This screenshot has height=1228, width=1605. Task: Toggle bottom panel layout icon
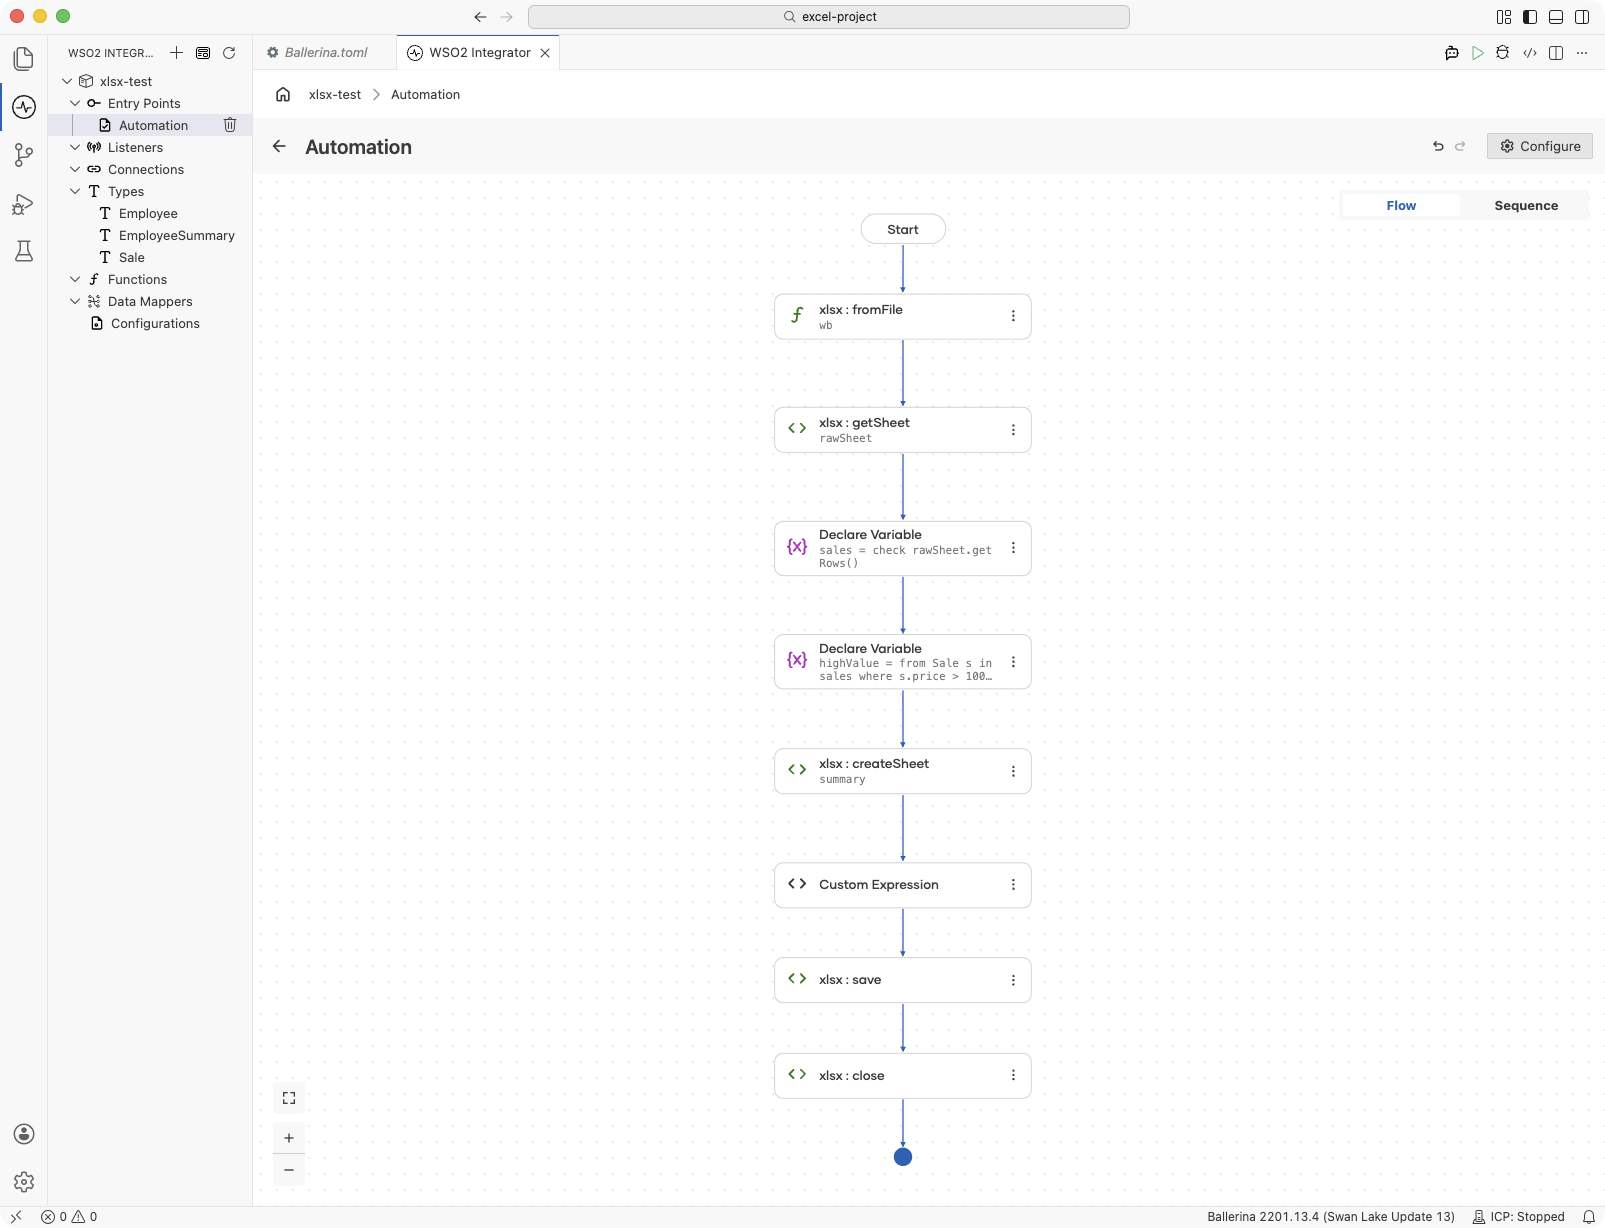click(1556, 17)
